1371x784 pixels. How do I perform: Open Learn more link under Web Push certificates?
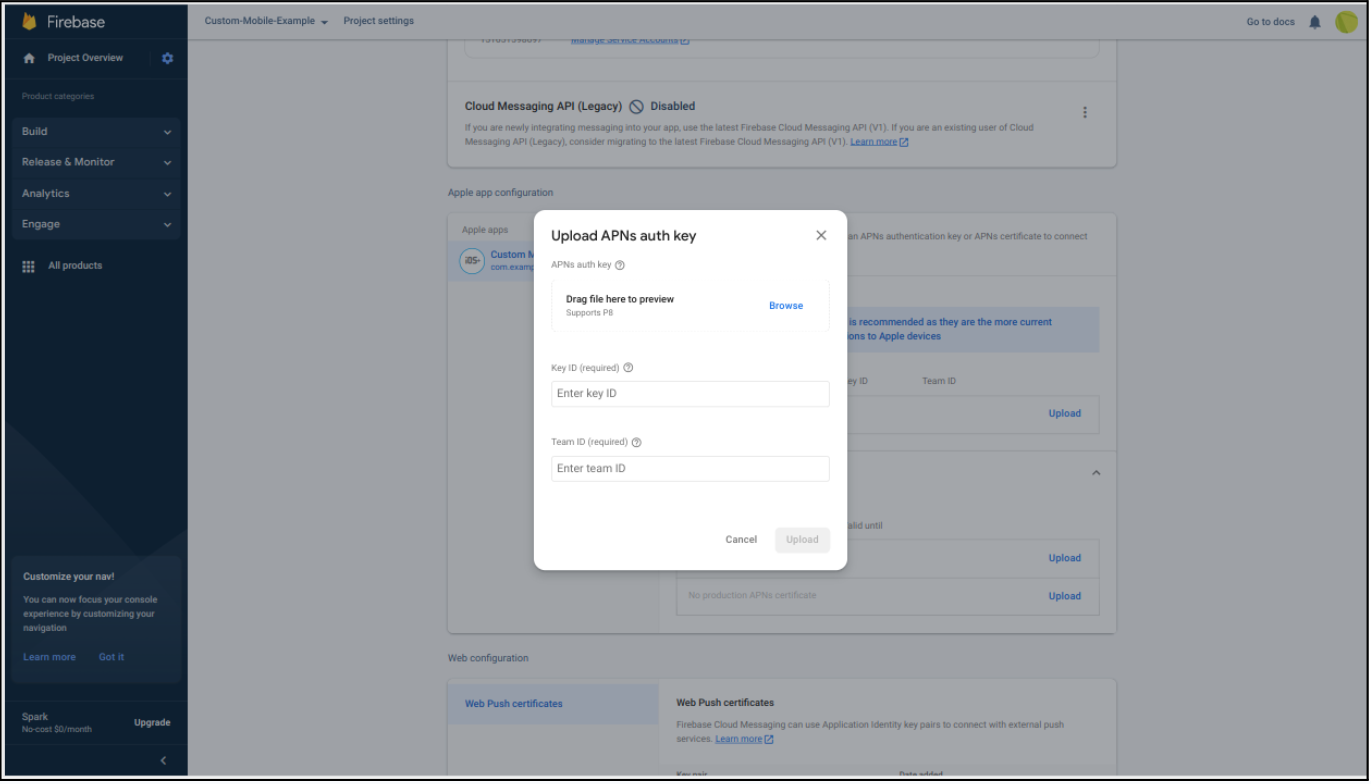tap(744, 739)
